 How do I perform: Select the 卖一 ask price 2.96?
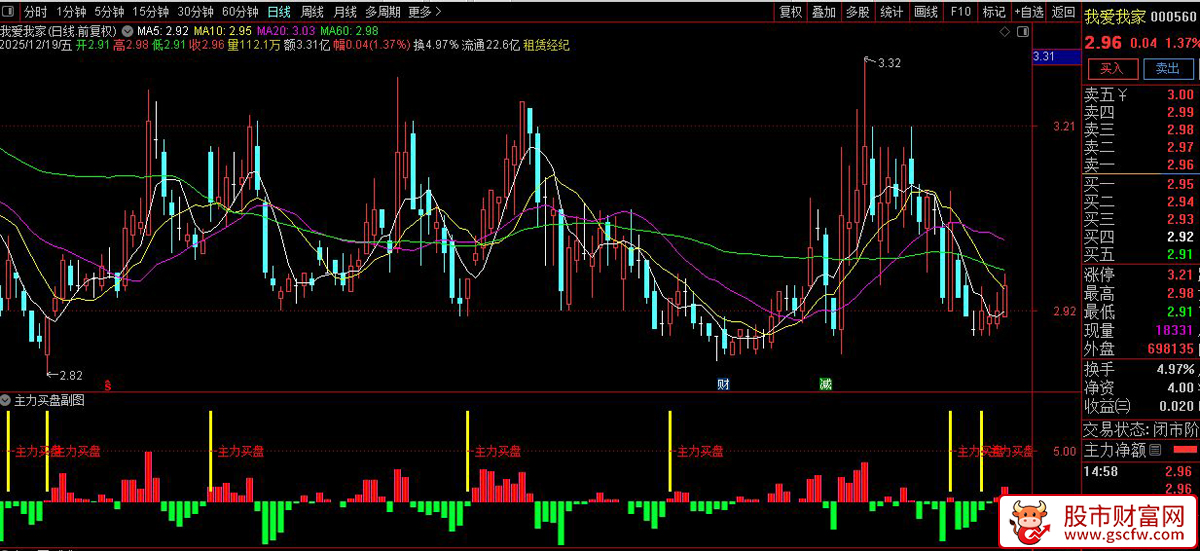click(1179, 165)
